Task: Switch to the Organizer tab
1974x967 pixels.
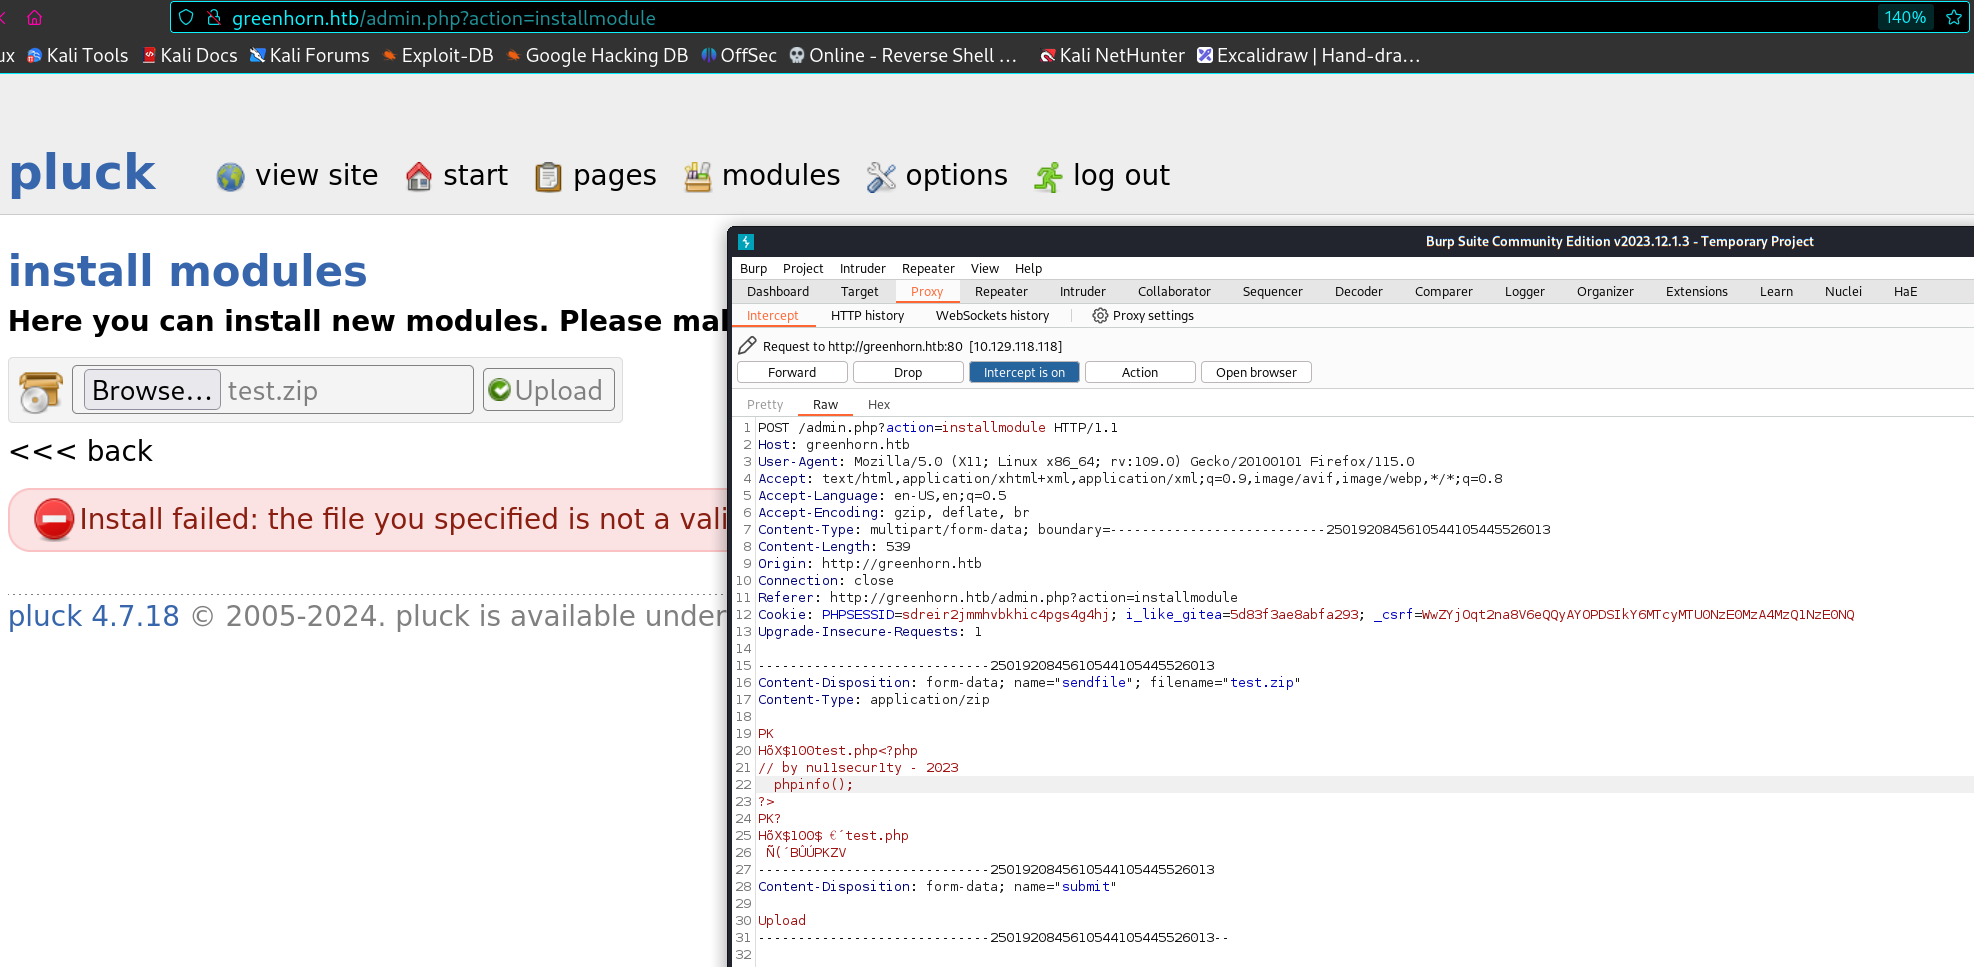Action: 1605,291
